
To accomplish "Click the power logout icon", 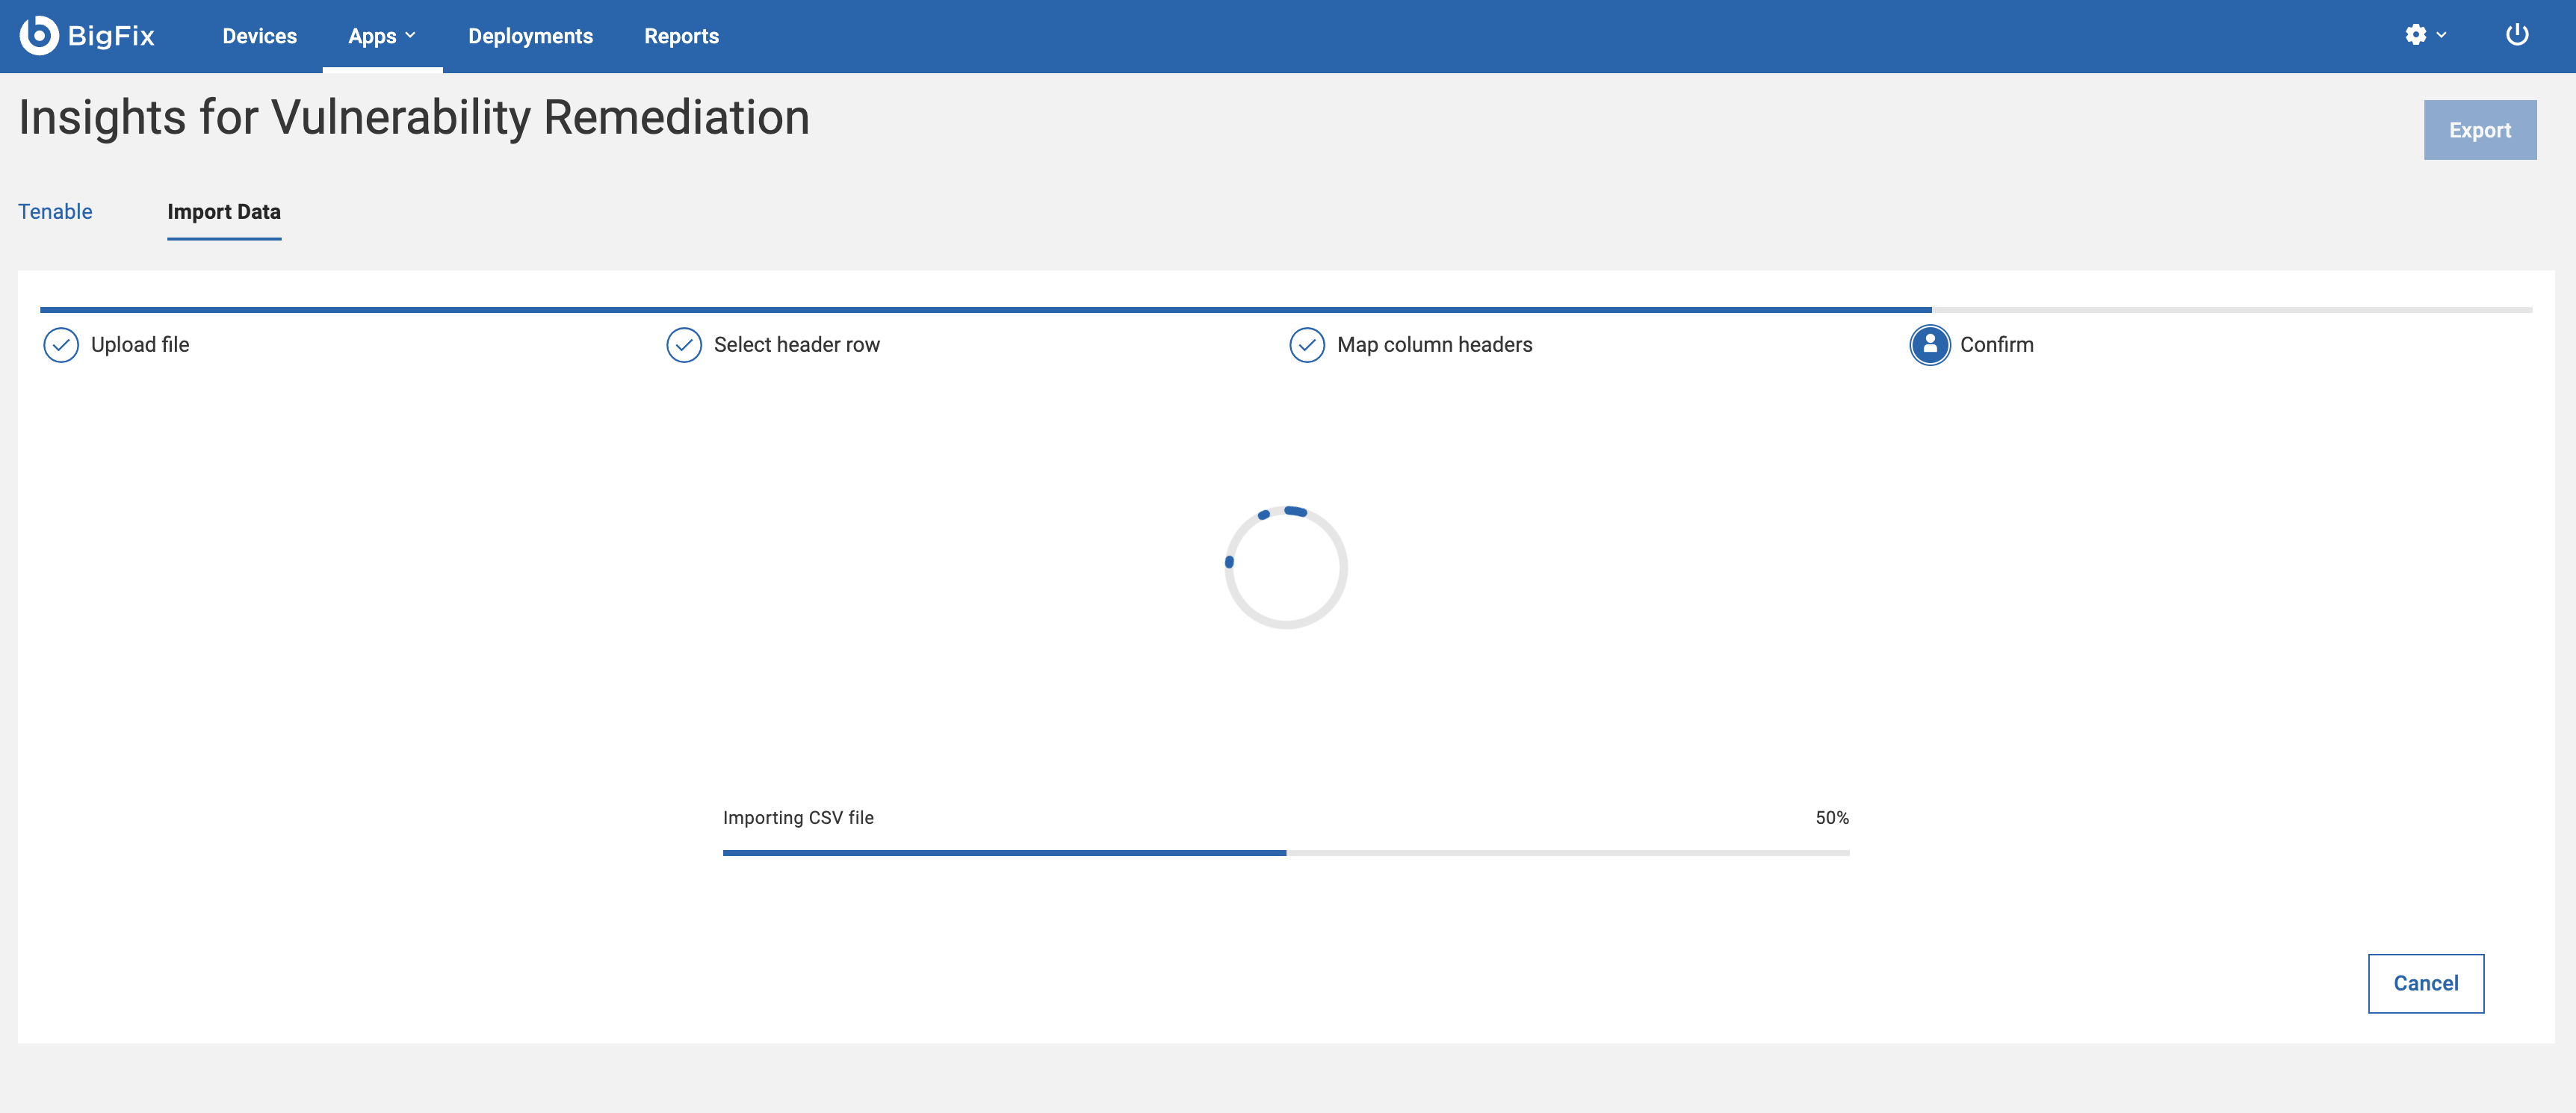I will 2516,35.
